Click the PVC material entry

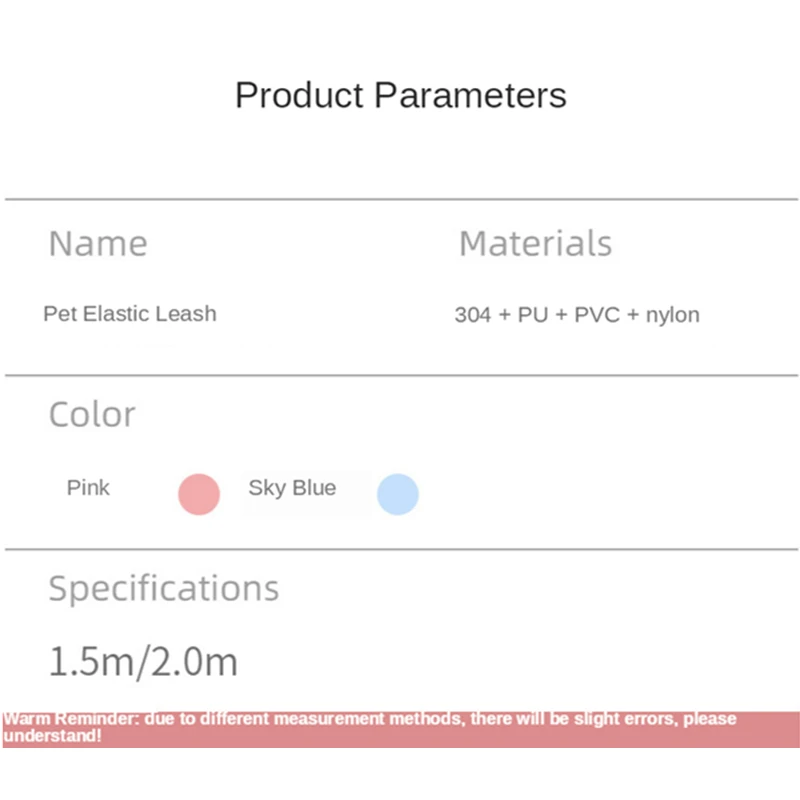tap(595, 315)
